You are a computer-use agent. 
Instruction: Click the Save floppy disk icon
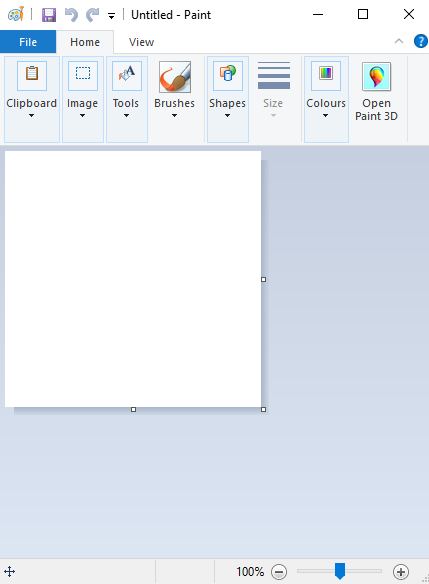coord(49,15)
